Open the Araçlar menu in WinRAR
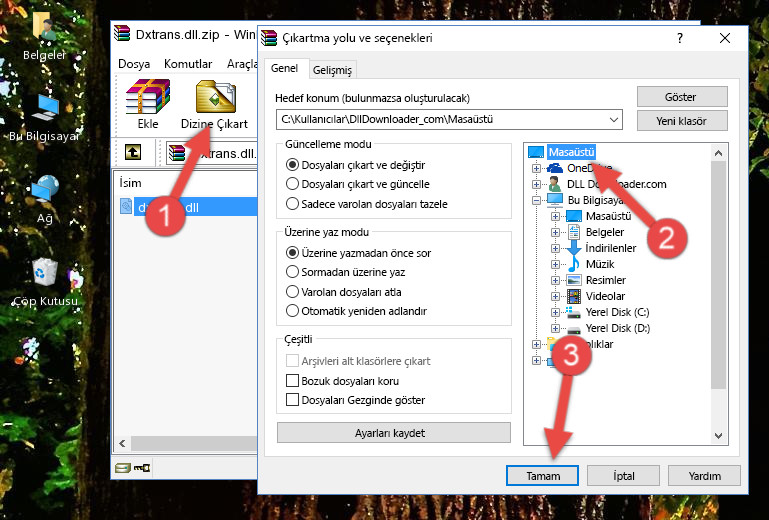 coord(241,64)
